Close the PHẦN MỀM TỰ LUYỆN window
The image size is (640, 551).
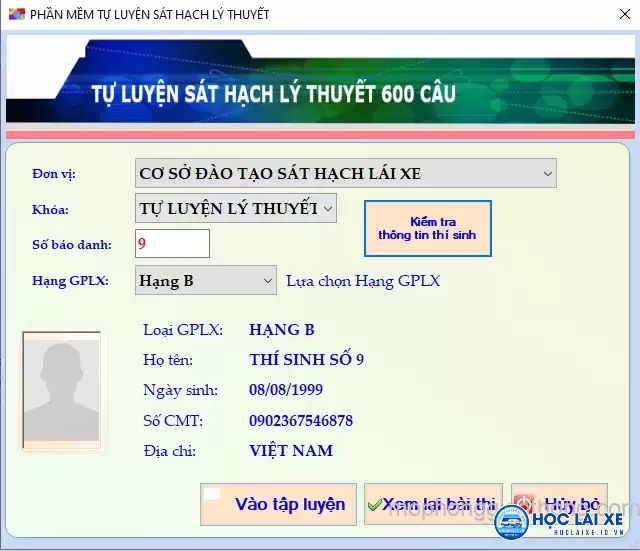point(624,14)
